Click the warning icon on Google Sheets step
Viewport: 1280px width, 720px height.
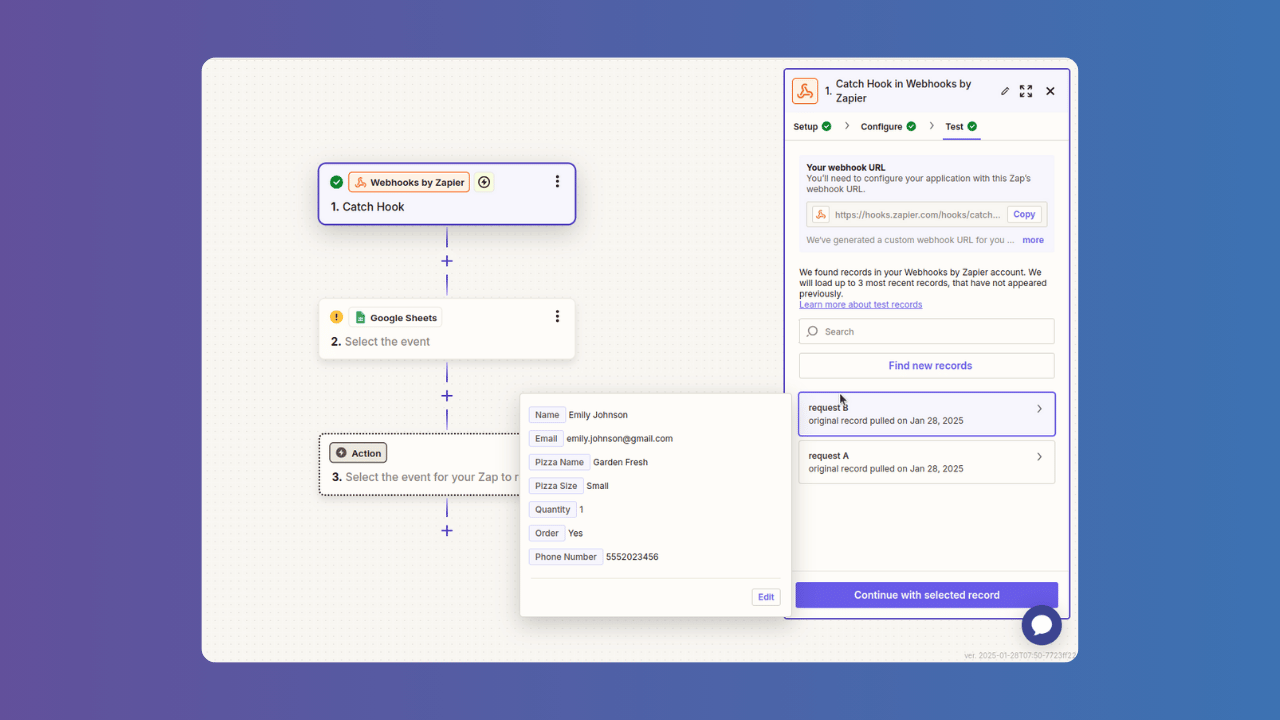point(337,317)
